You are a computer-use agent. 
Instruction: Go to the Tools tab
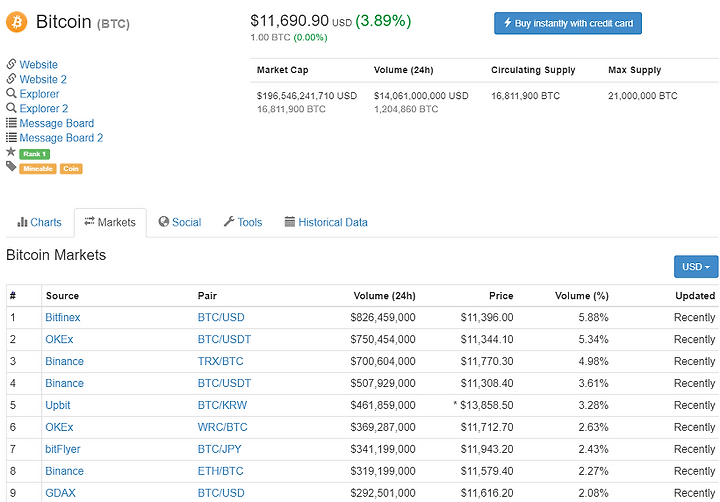coord(243,222)
